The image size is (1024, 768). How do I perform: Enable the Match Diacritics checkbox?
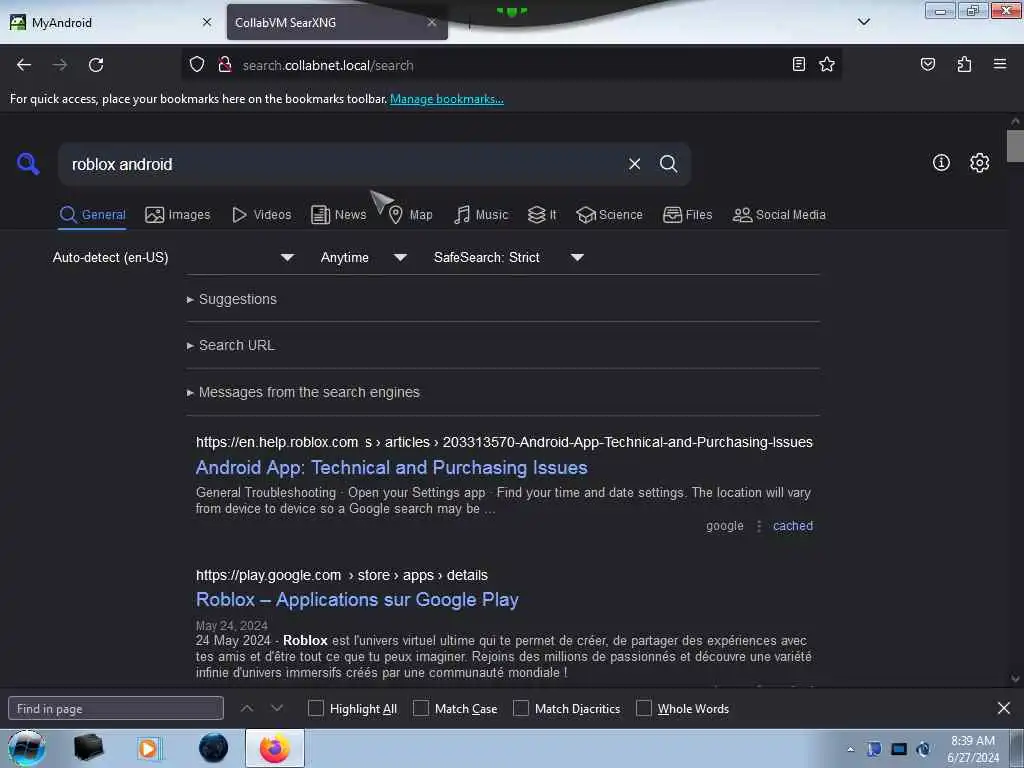(x=520, y=708)
